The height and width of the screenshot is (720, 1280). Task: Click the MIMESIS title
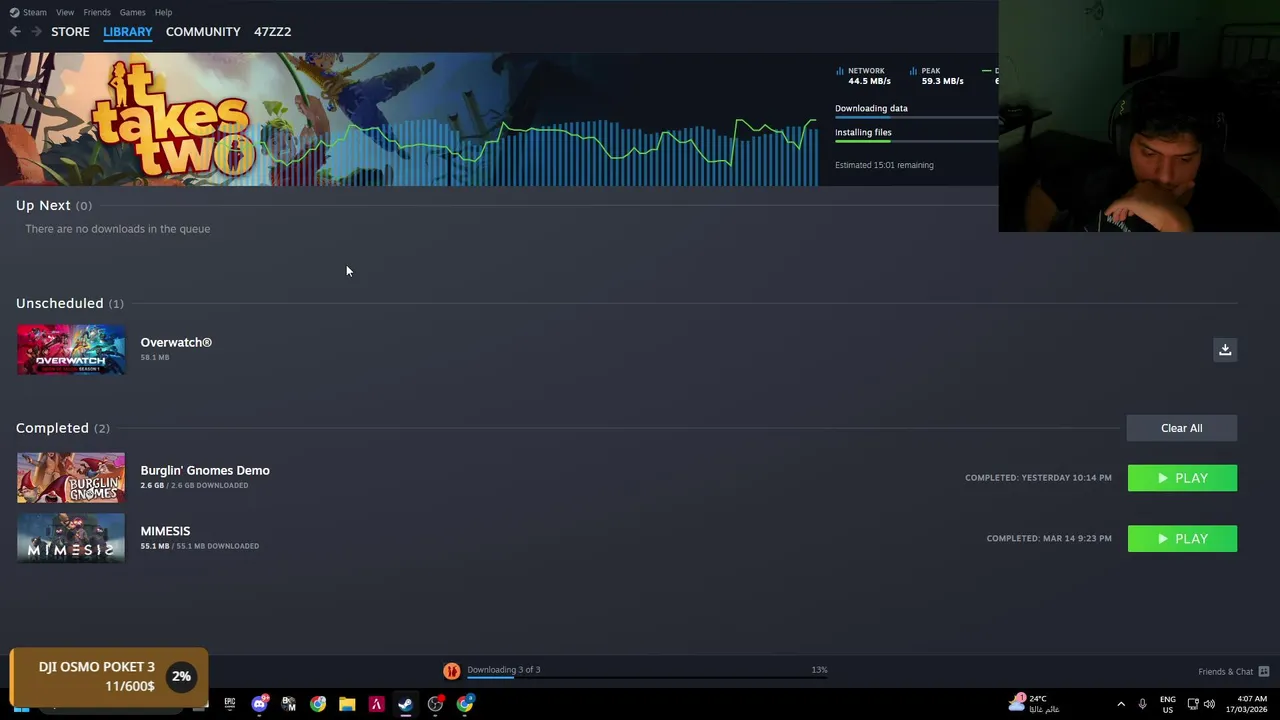(x=165, y=531)
